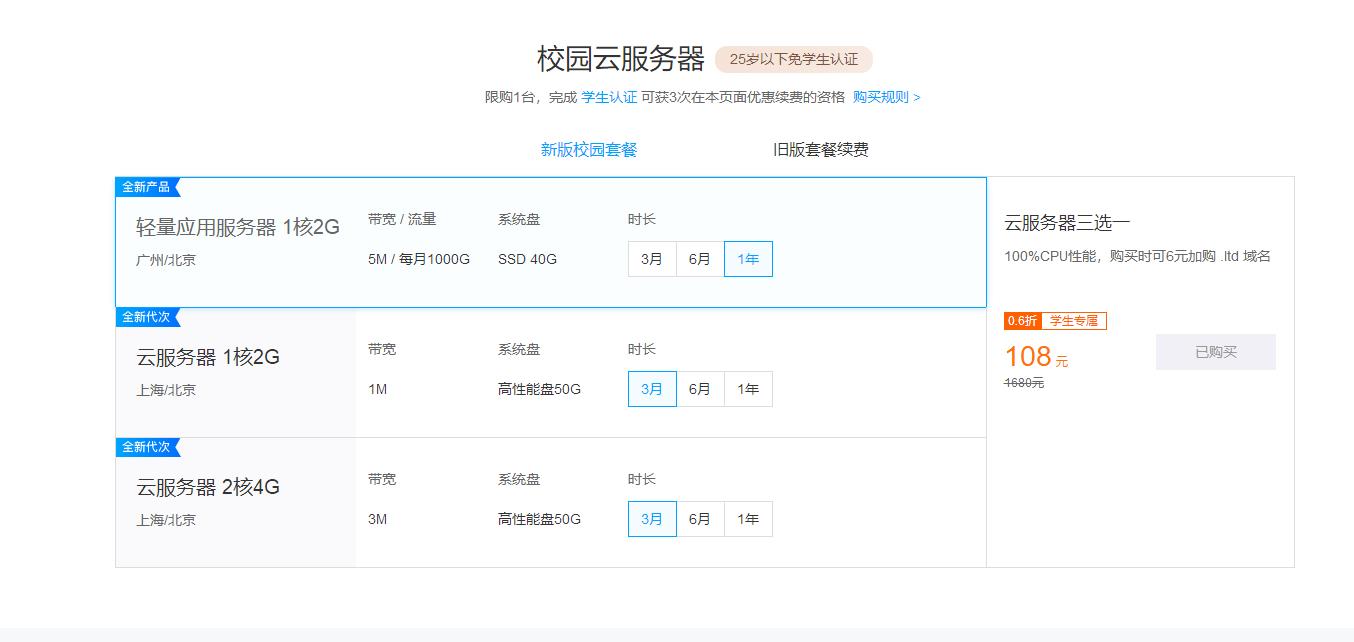This screenshot has width=1354, height=642.
Task: Select 1年 duration for 轻量应用服务器
Action: [748, 259]
